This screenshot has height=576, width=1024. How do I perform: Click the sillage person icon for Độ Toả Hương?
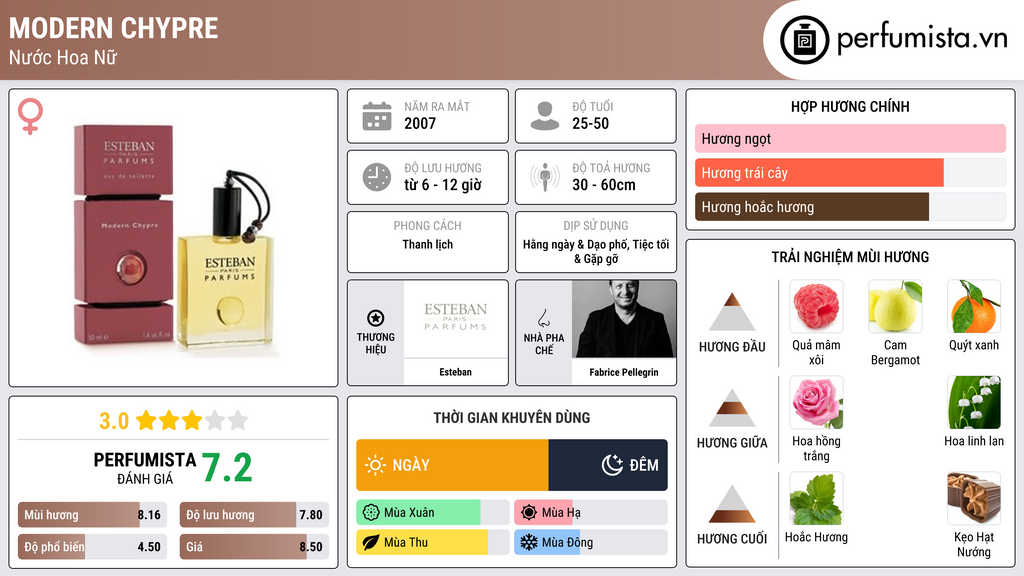click(x=545, y=177)
